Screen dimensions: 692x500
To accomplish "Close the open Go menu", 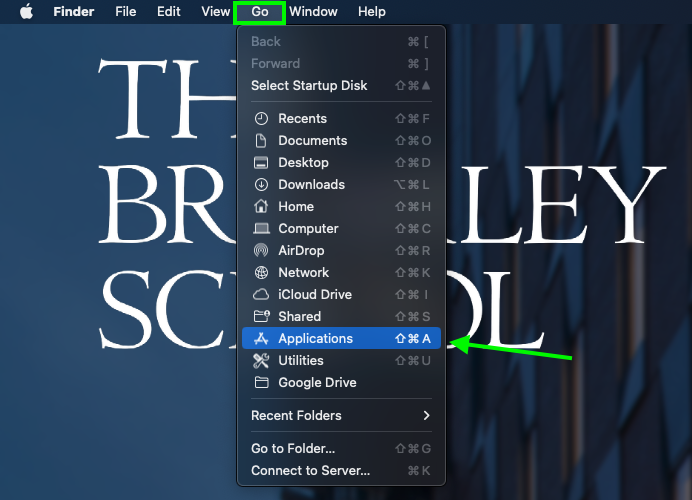I will click(260, 12).
